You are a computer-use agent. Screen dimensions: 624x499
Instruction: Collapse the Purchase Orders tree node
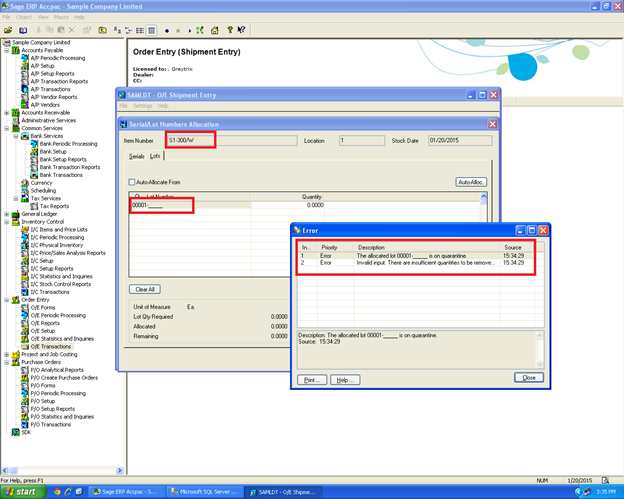coord(6,362)
